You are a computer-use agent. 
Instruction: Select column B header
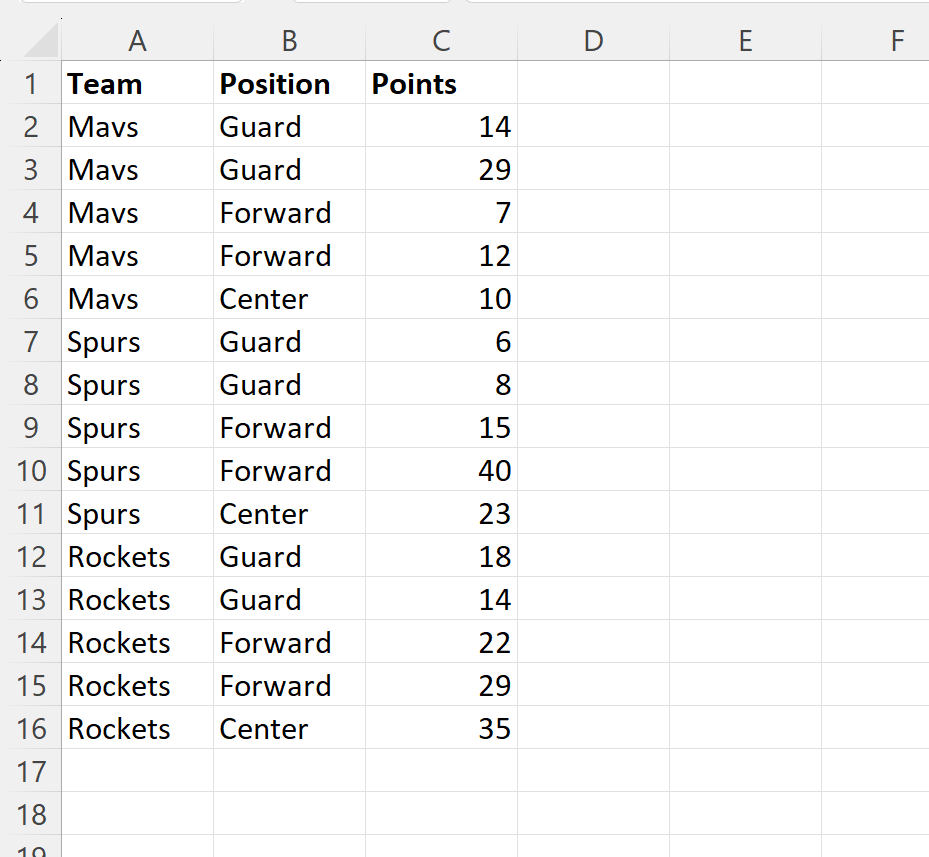click(x=290, y=41)
